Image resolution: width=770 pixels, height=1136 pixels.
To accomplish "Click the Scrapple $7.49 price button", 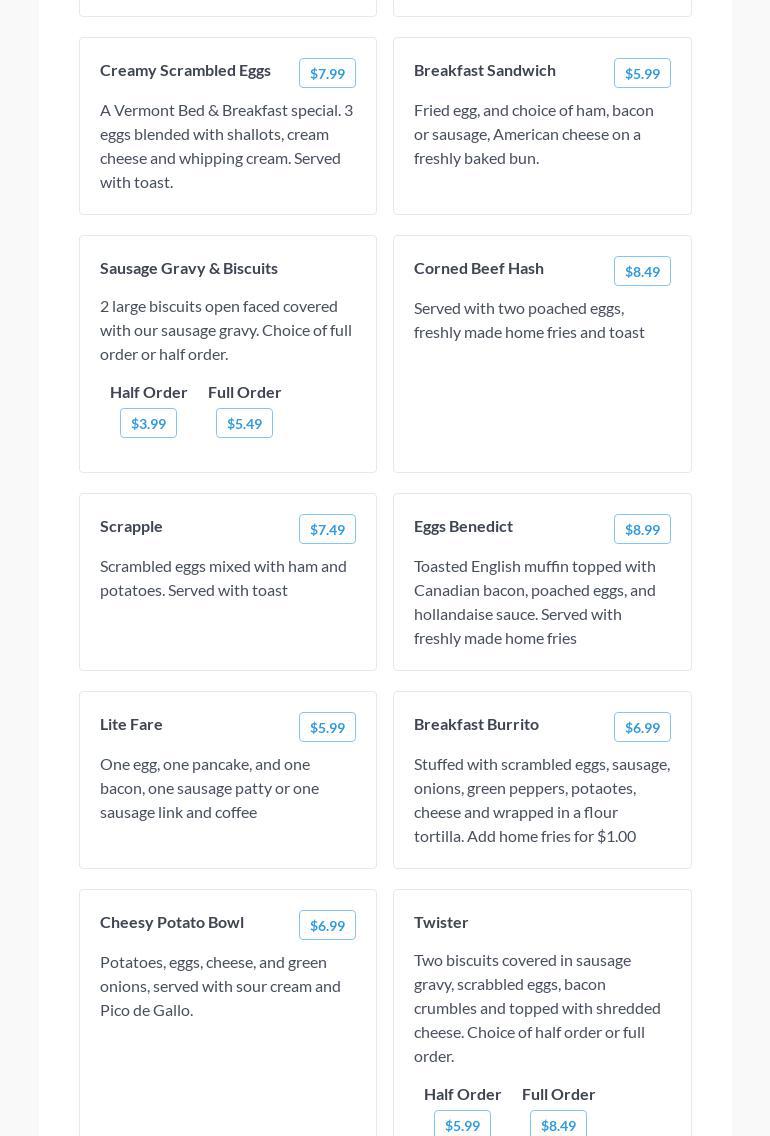I will click(x=327, y=529).
